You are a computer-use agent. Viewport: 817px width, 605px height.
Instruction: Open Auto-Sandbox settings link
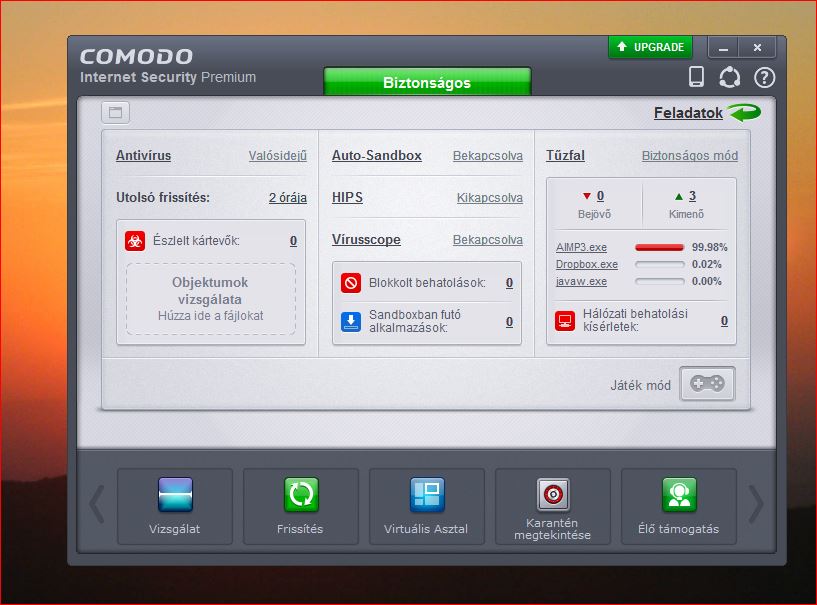[377, 155]
